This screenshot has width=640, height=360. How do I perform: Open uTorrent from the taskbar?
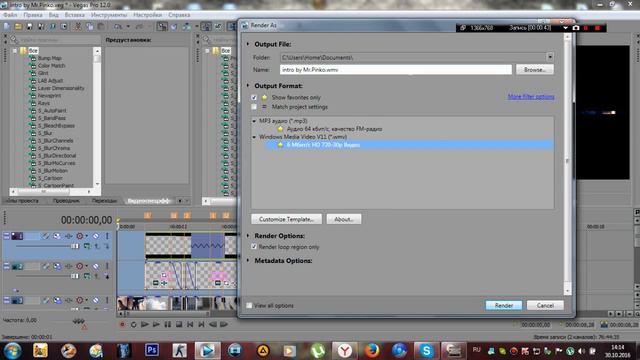pyautogui.click(x=317, y=351)
